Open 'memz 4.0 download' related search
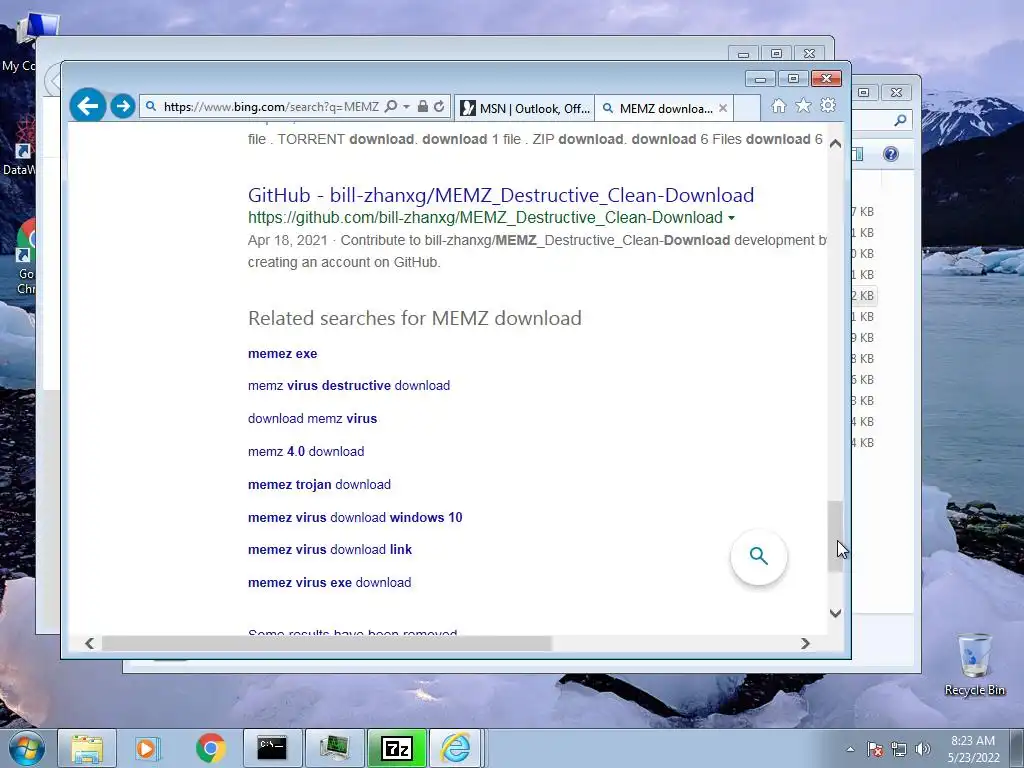The height and width of the screenshot is (768, 1024). (x=306, y=451)
